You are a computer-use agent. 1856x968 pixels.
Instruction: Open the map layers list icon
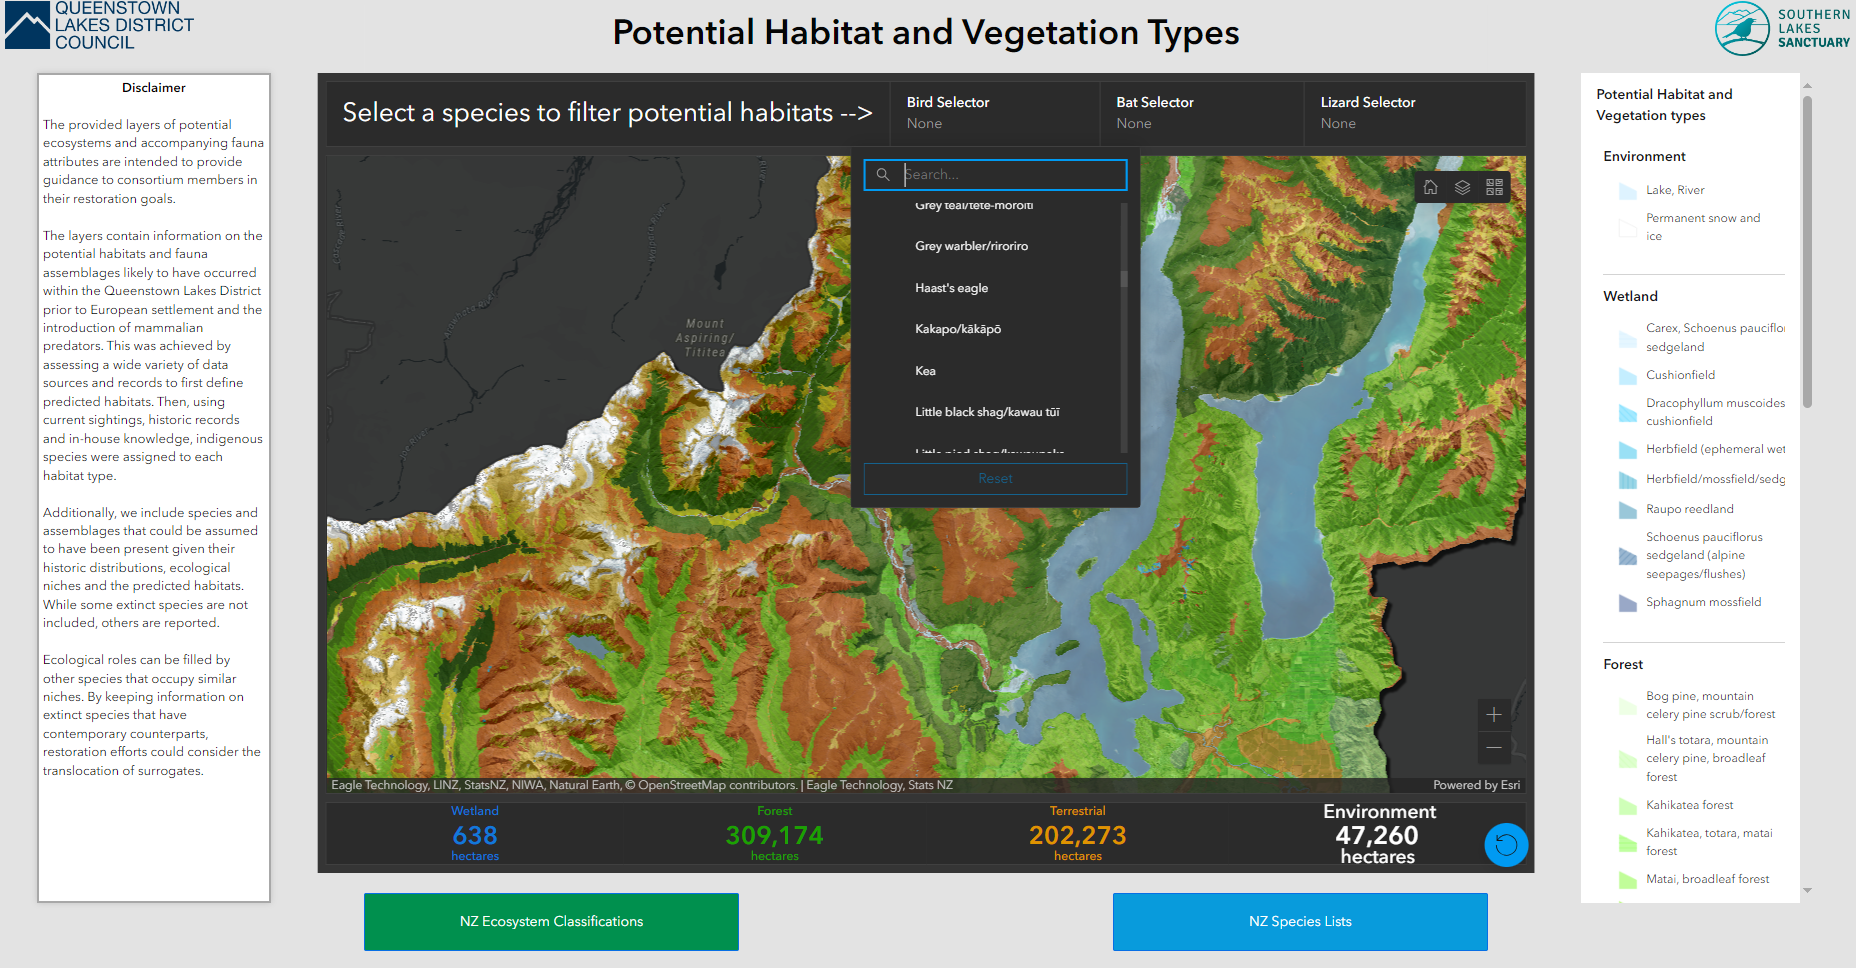[x=1463, y=187]
